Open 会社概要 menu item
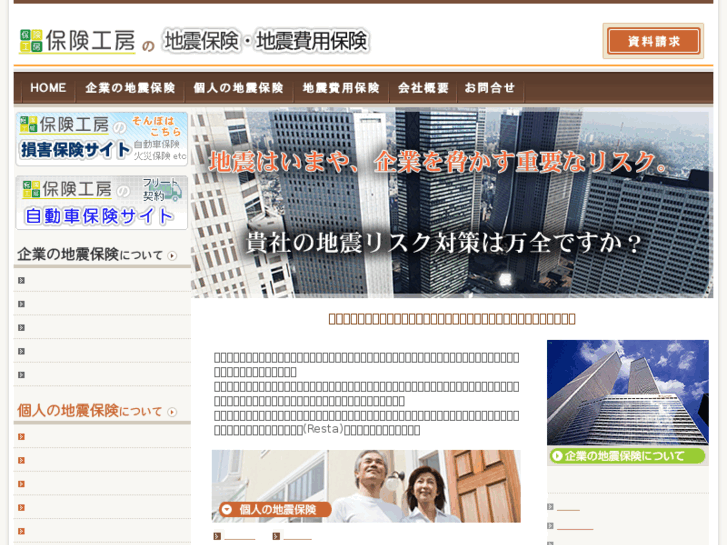727x545 pixels. (423, 88)
